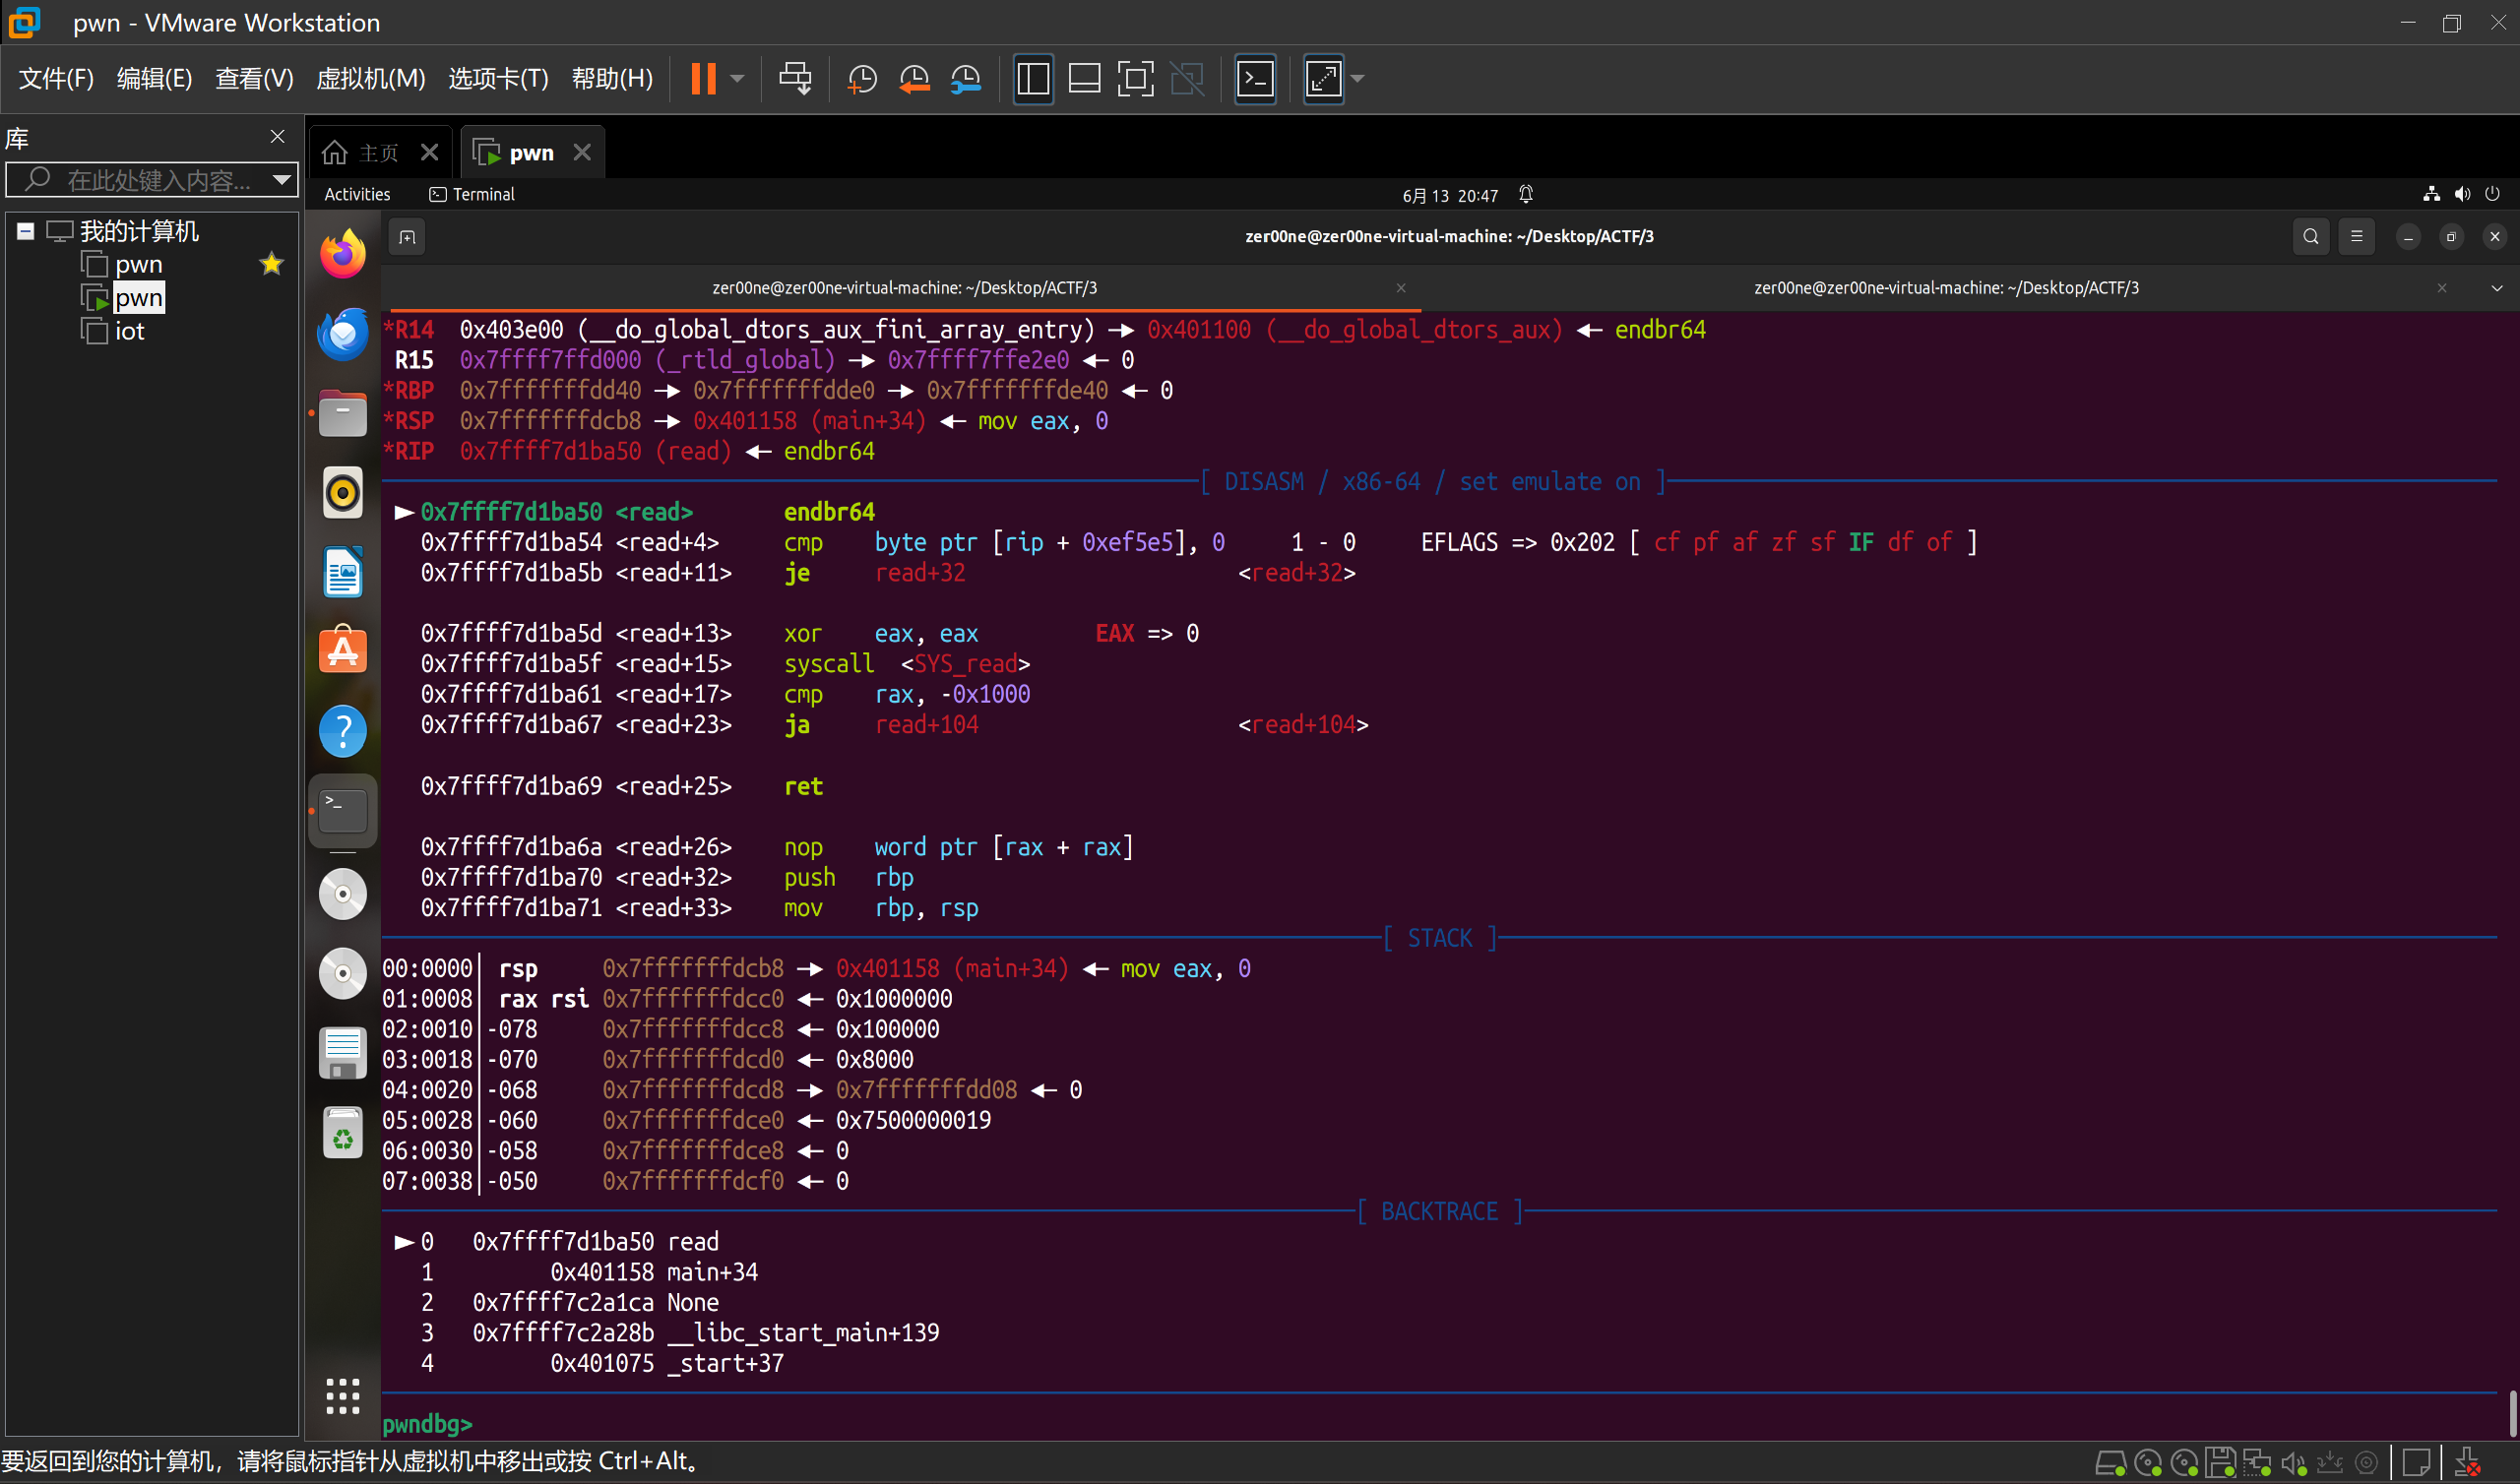Expand the stretch display dropdown arrow

click(x=1358, y=78)
